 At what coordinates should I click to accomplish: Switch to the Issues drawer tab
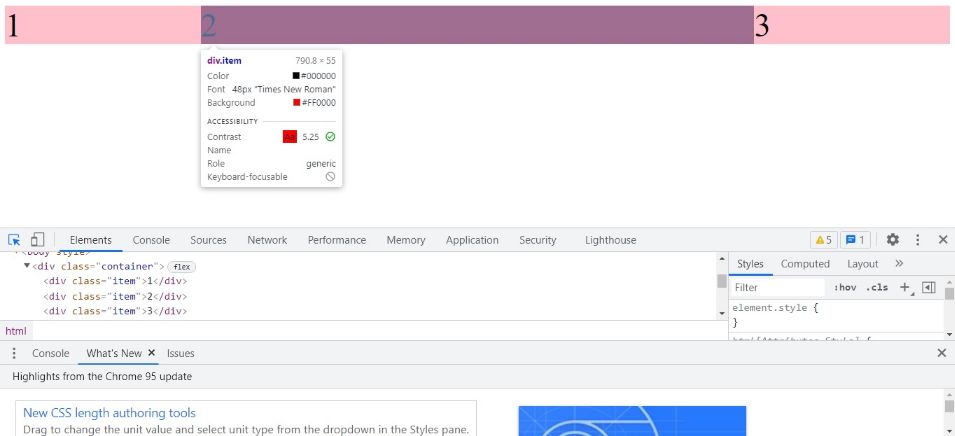coord(181,353)
